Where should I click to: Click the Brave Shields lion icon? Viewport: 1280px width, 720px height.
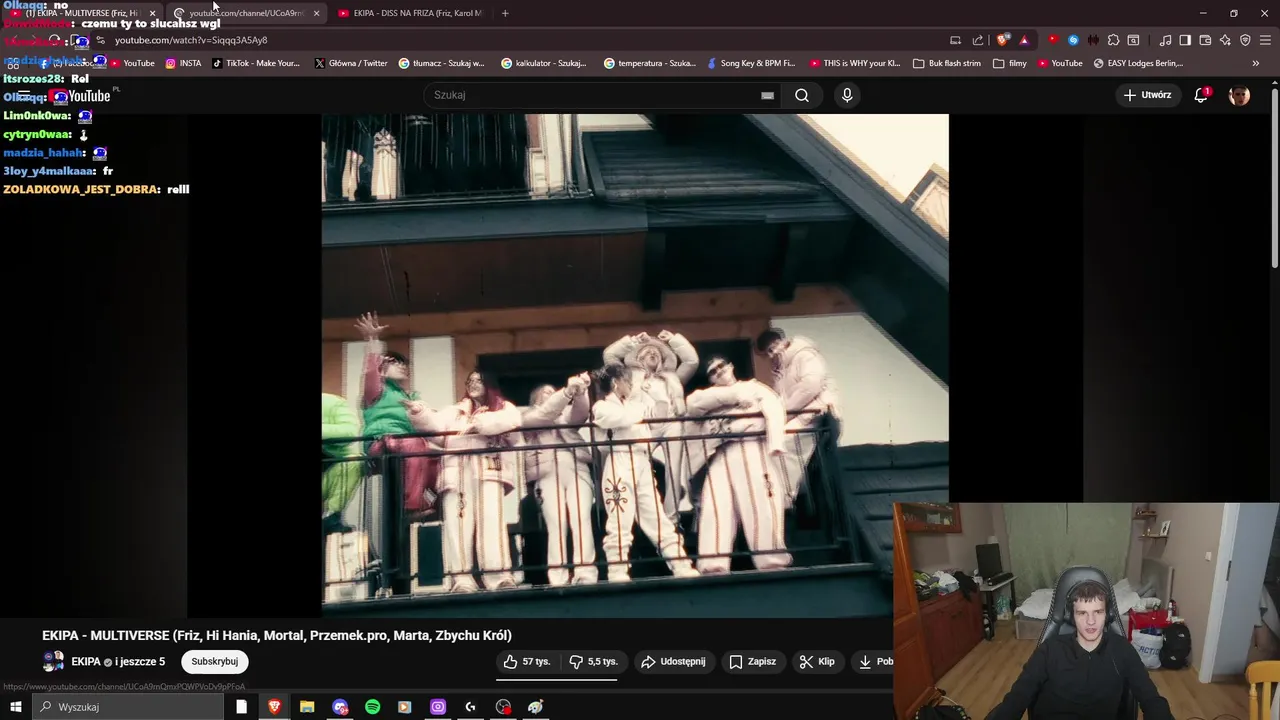coord(1003,40)
